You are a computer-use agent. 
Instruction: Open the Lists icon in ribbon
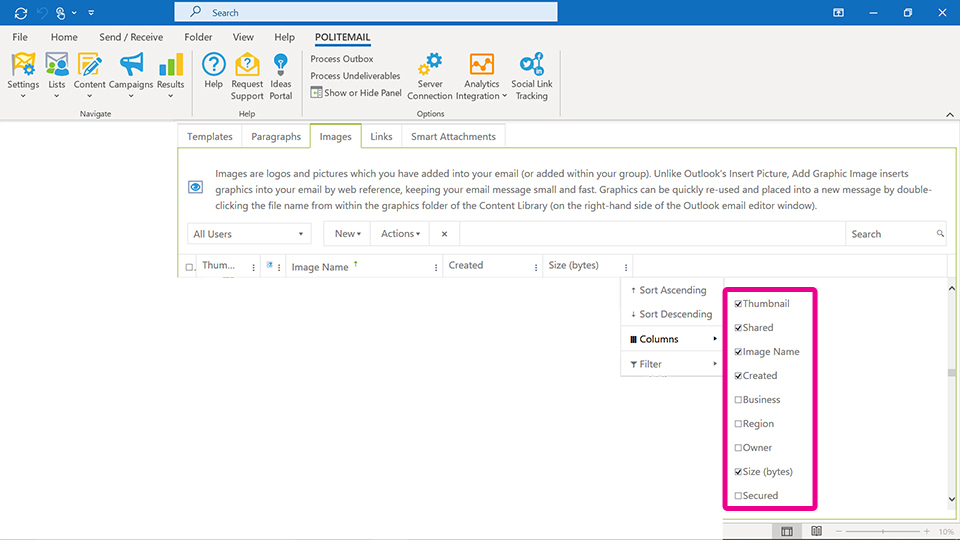57,66
